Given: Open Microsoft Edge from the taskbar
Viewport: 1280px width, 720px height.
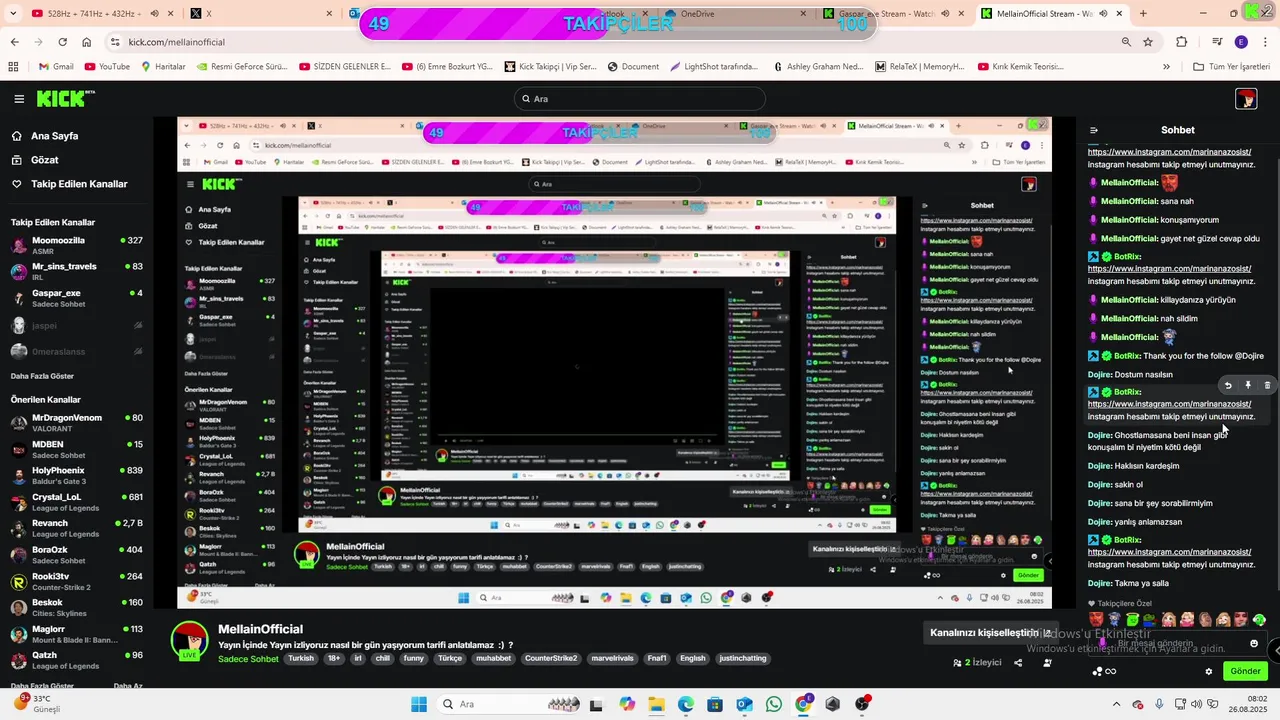Looking at the screenshot, I should click(x=686, y=704).
